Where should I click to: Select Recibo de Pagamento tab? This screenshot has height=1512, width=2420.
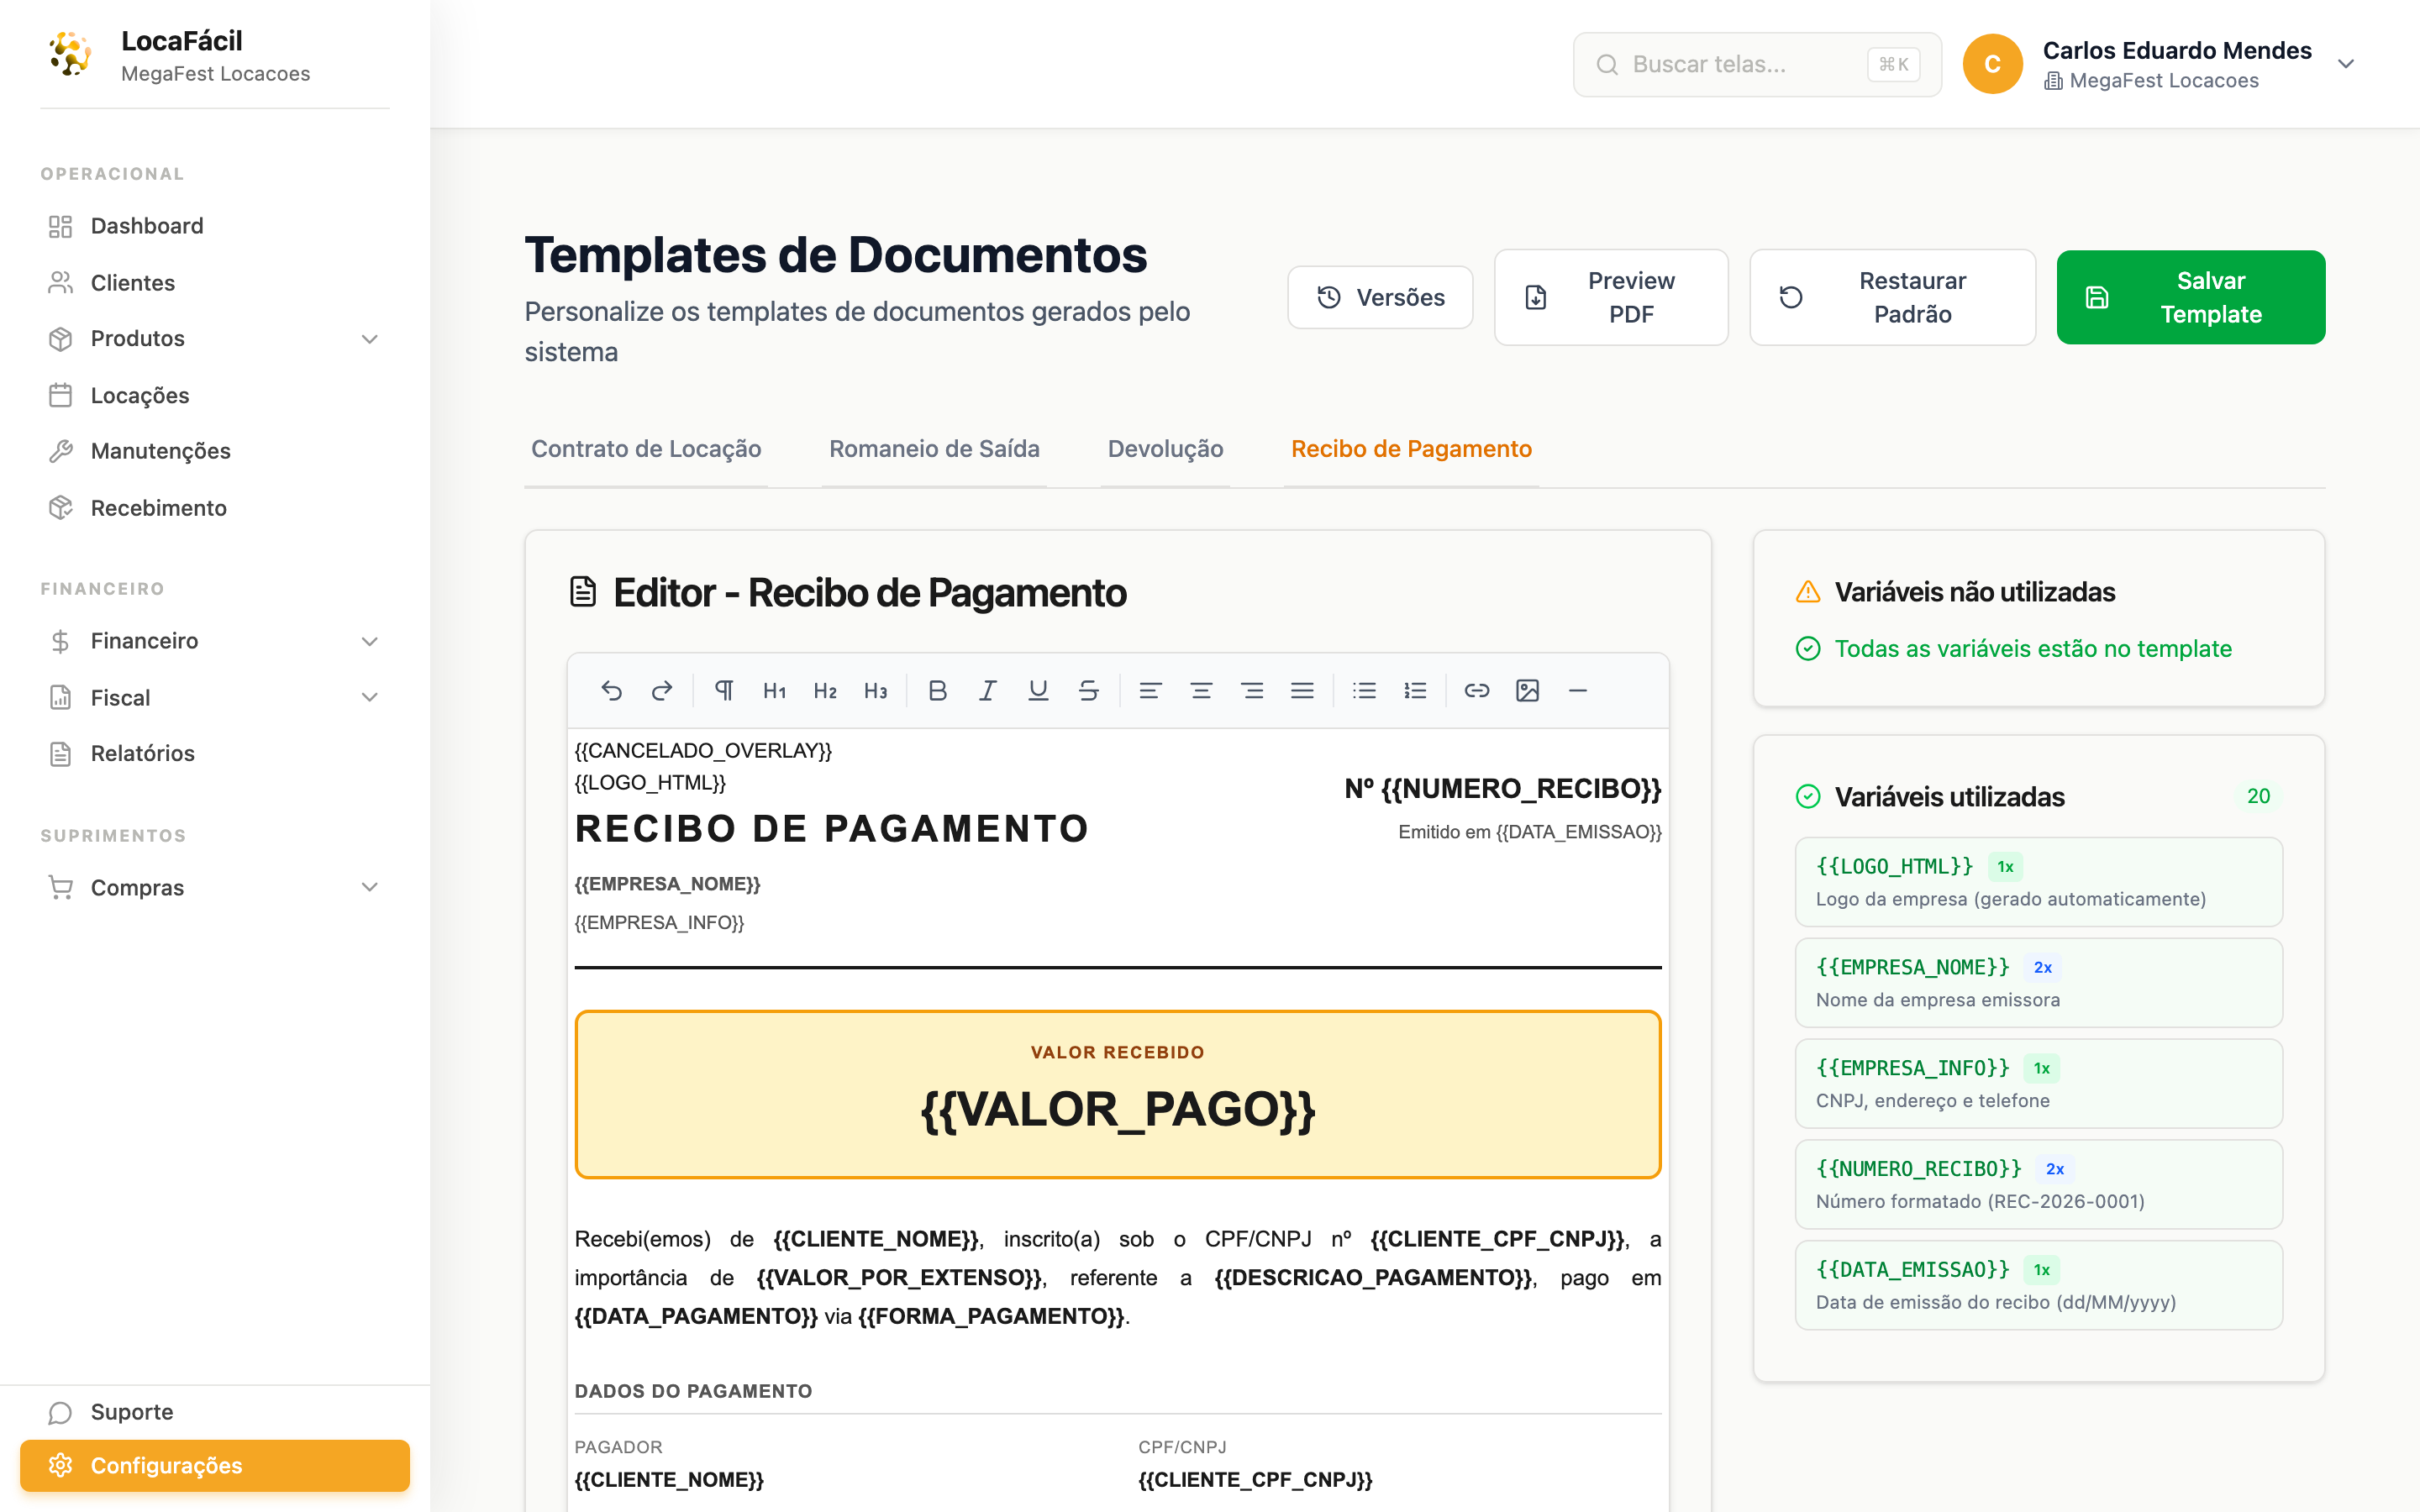pyautogui.click(x=1411, y=449)
